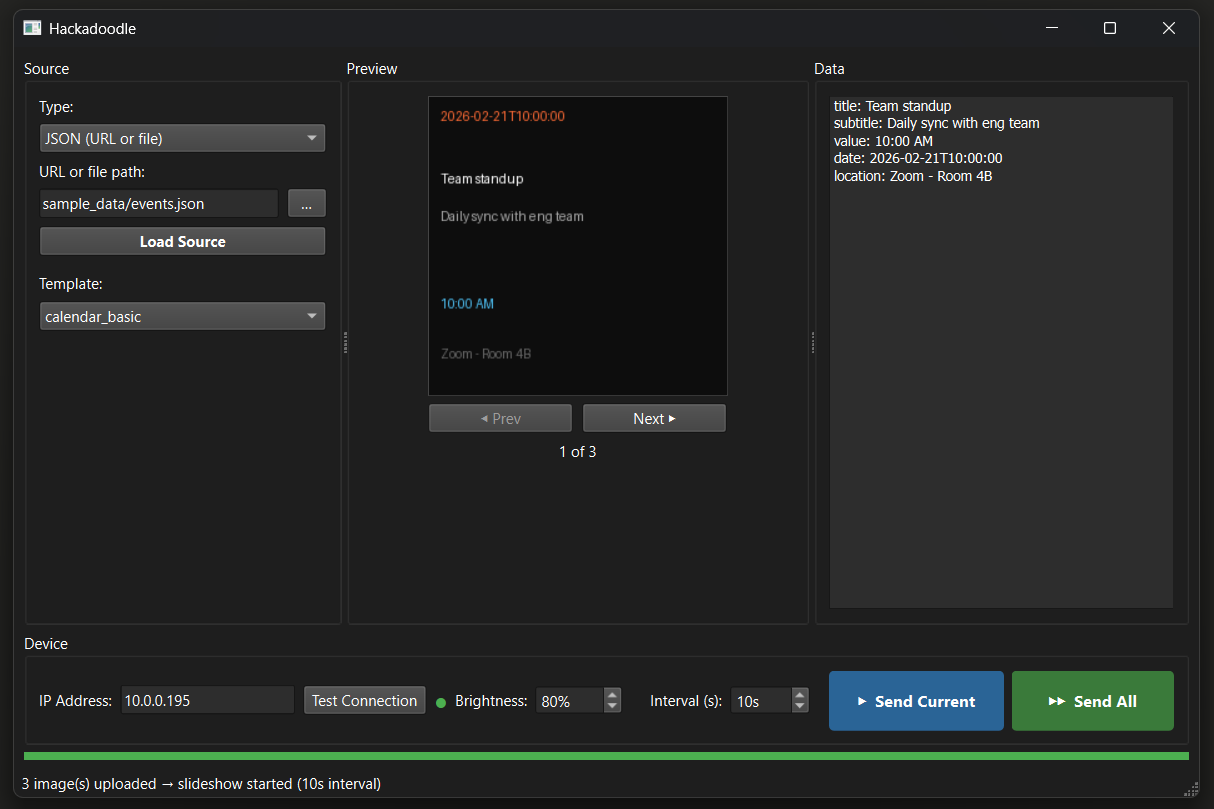Click the calendar preview image
Screen dimensions: 1214x809
(577, 245)
